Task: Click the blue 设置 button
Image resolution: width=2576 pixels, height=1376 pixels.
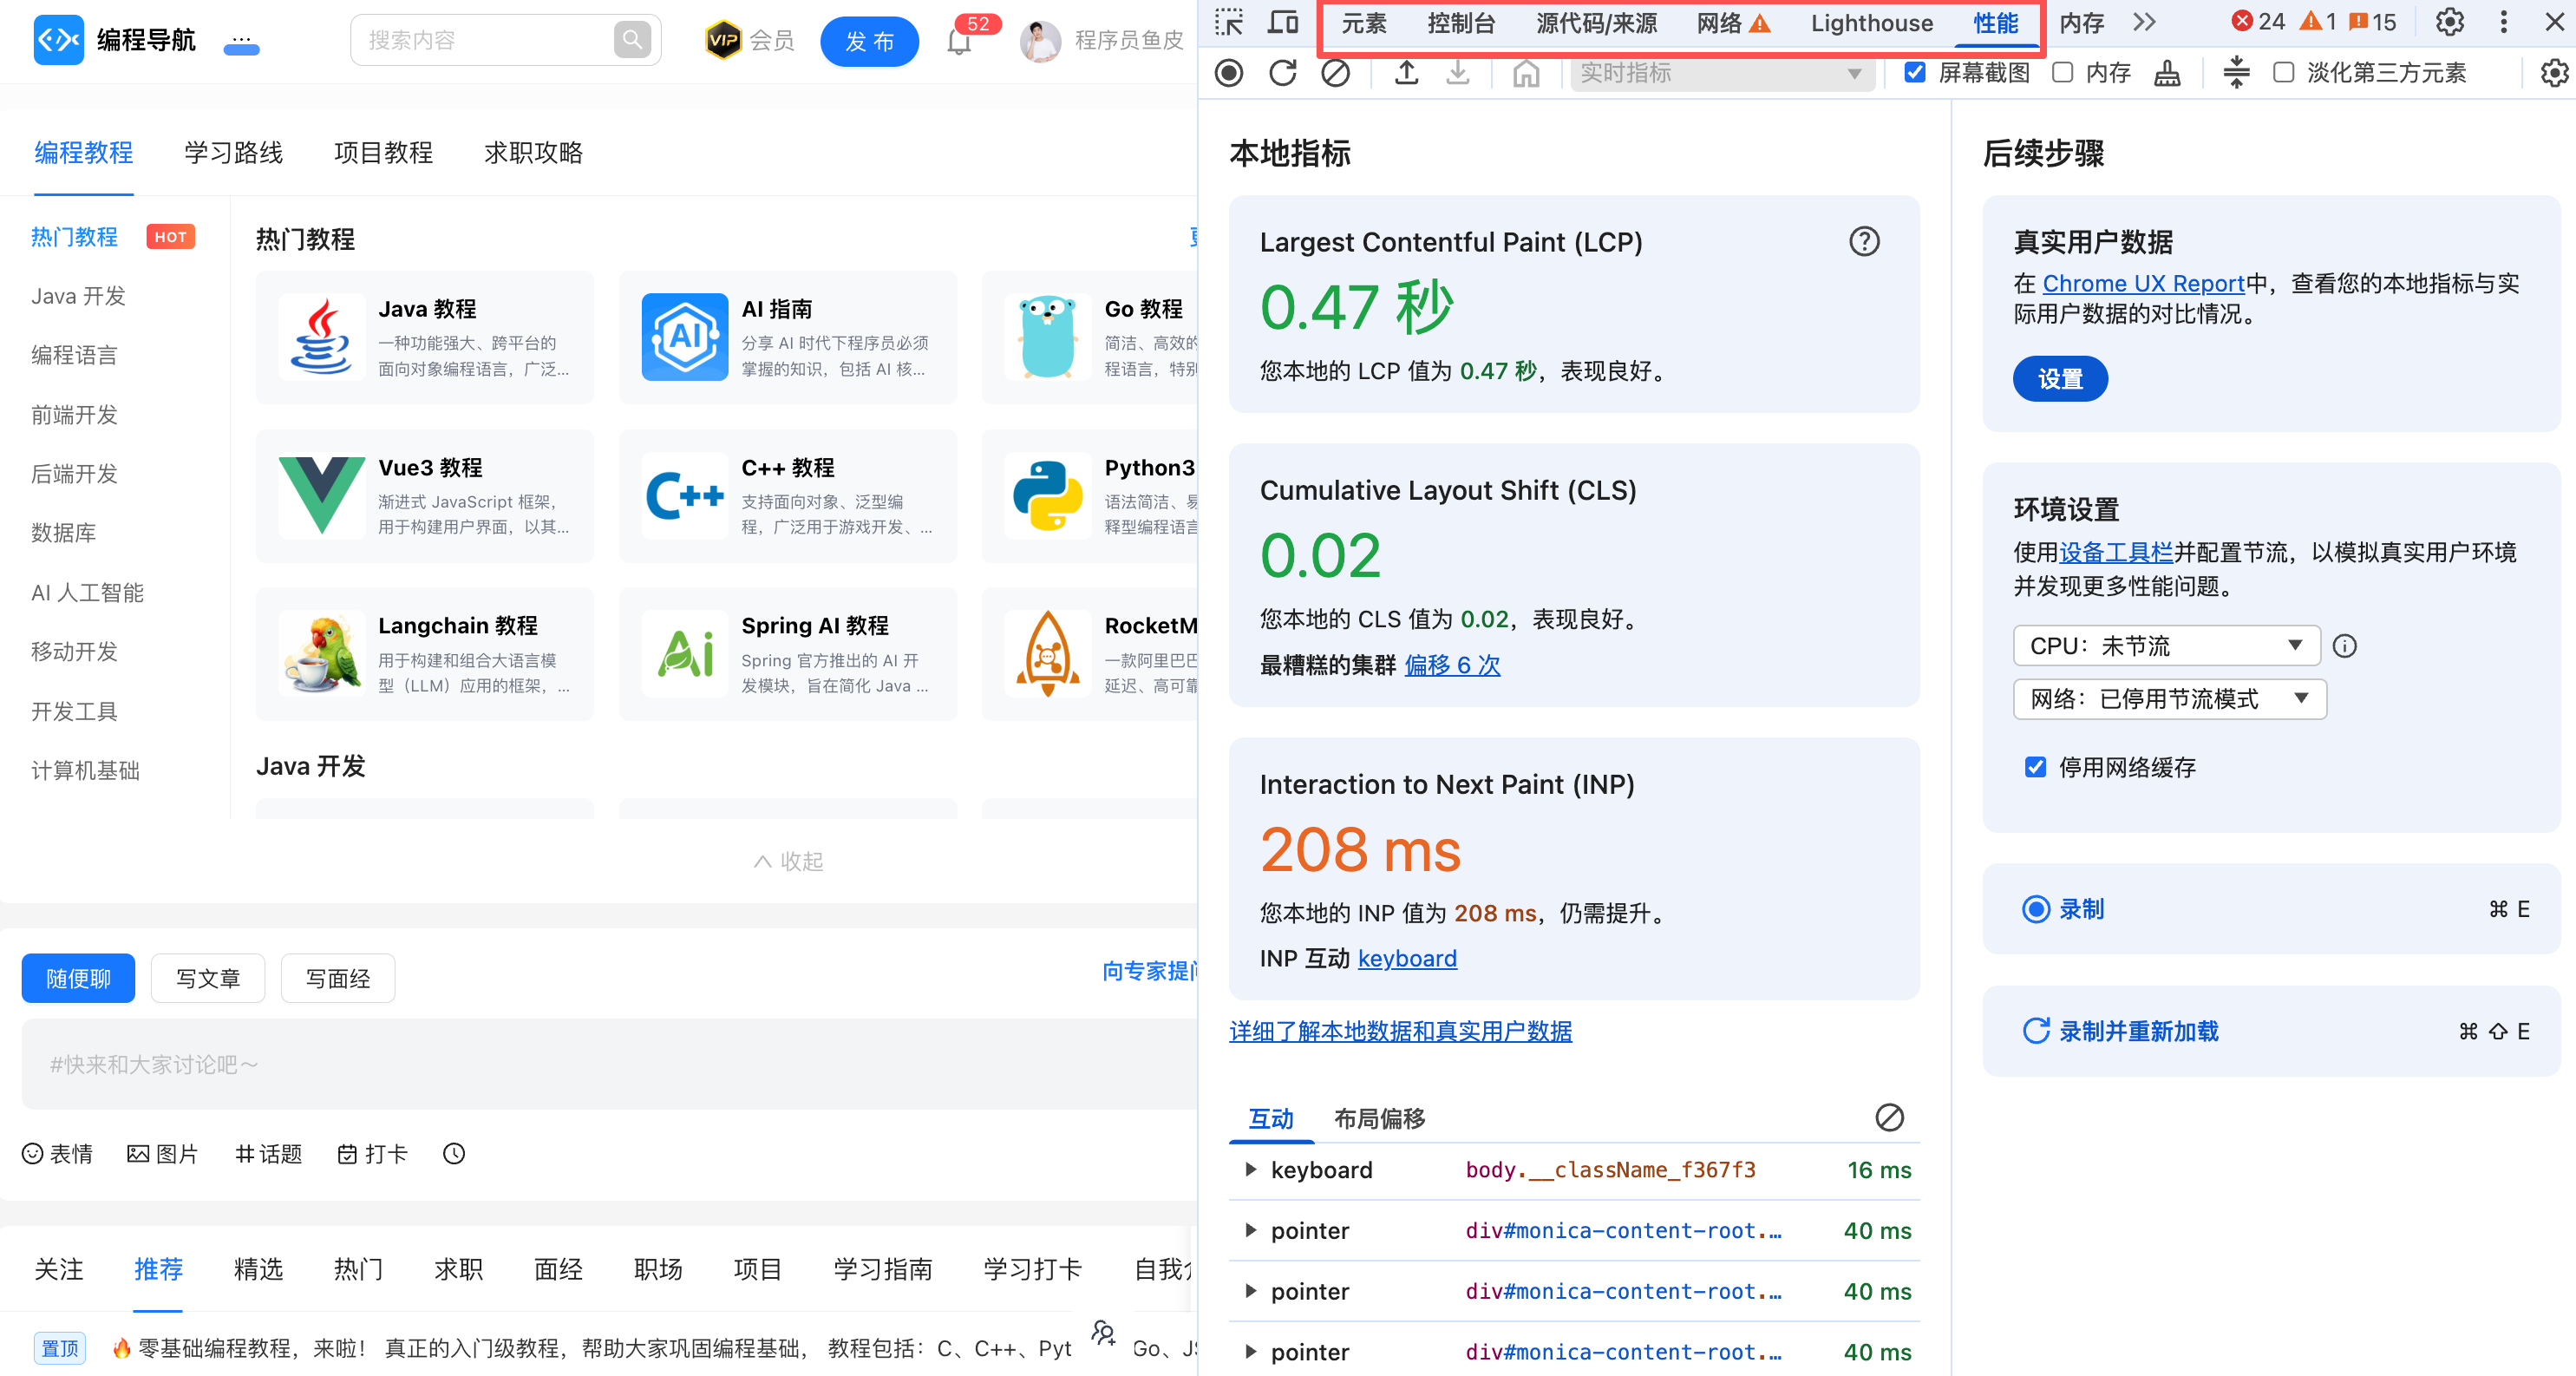Action: coord(2060,379)
